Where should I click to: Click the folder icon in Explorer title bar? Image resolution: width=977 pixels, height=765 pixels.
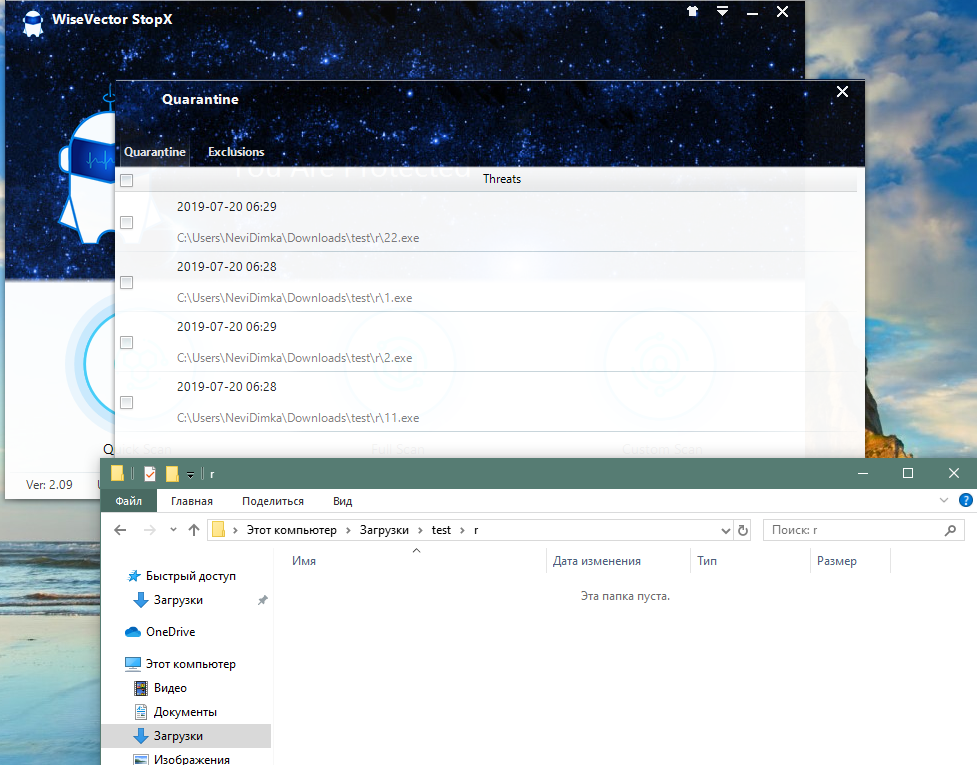(x=118, y=473)
